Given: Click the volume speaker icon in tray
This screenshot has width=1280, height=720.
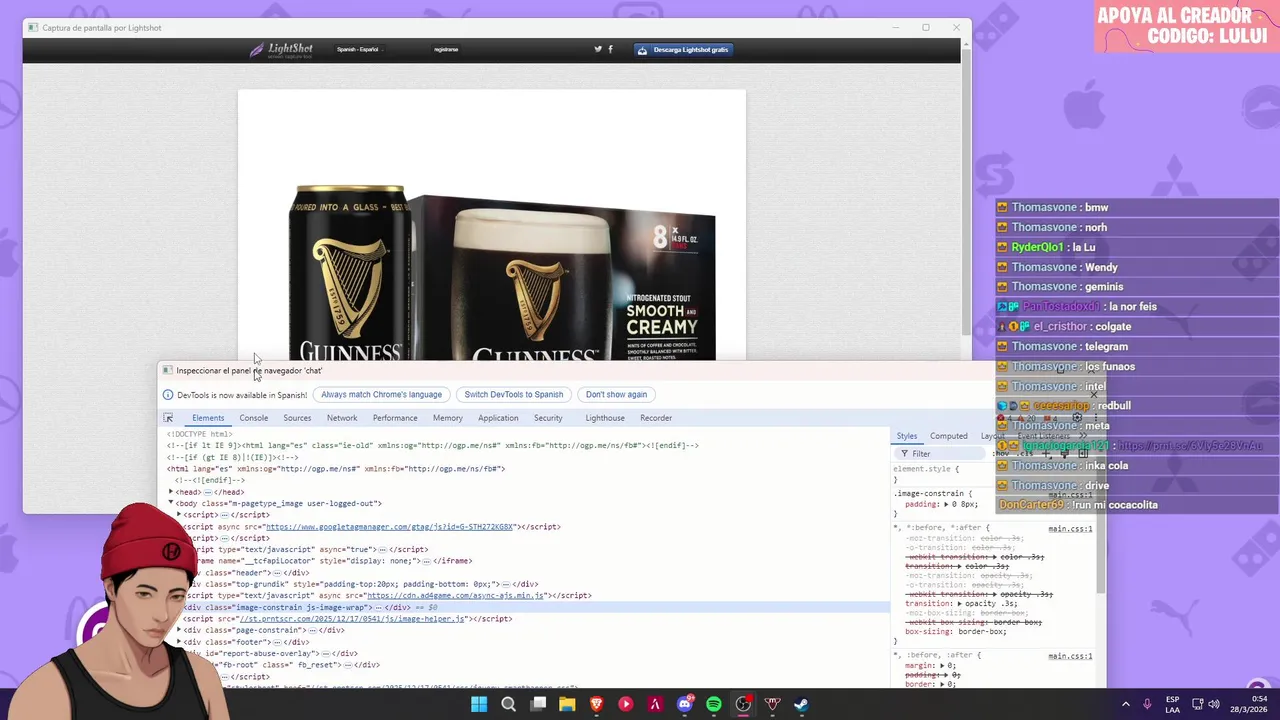Looking at the screenshot, I should pyautogui.click(x=1216, y=704).
